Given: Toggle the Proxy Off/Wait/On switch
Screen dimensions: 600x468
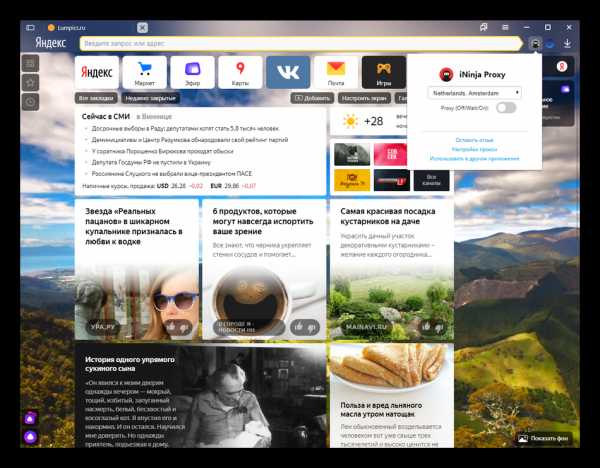Looking at the screenshot, I should point(506,108).
